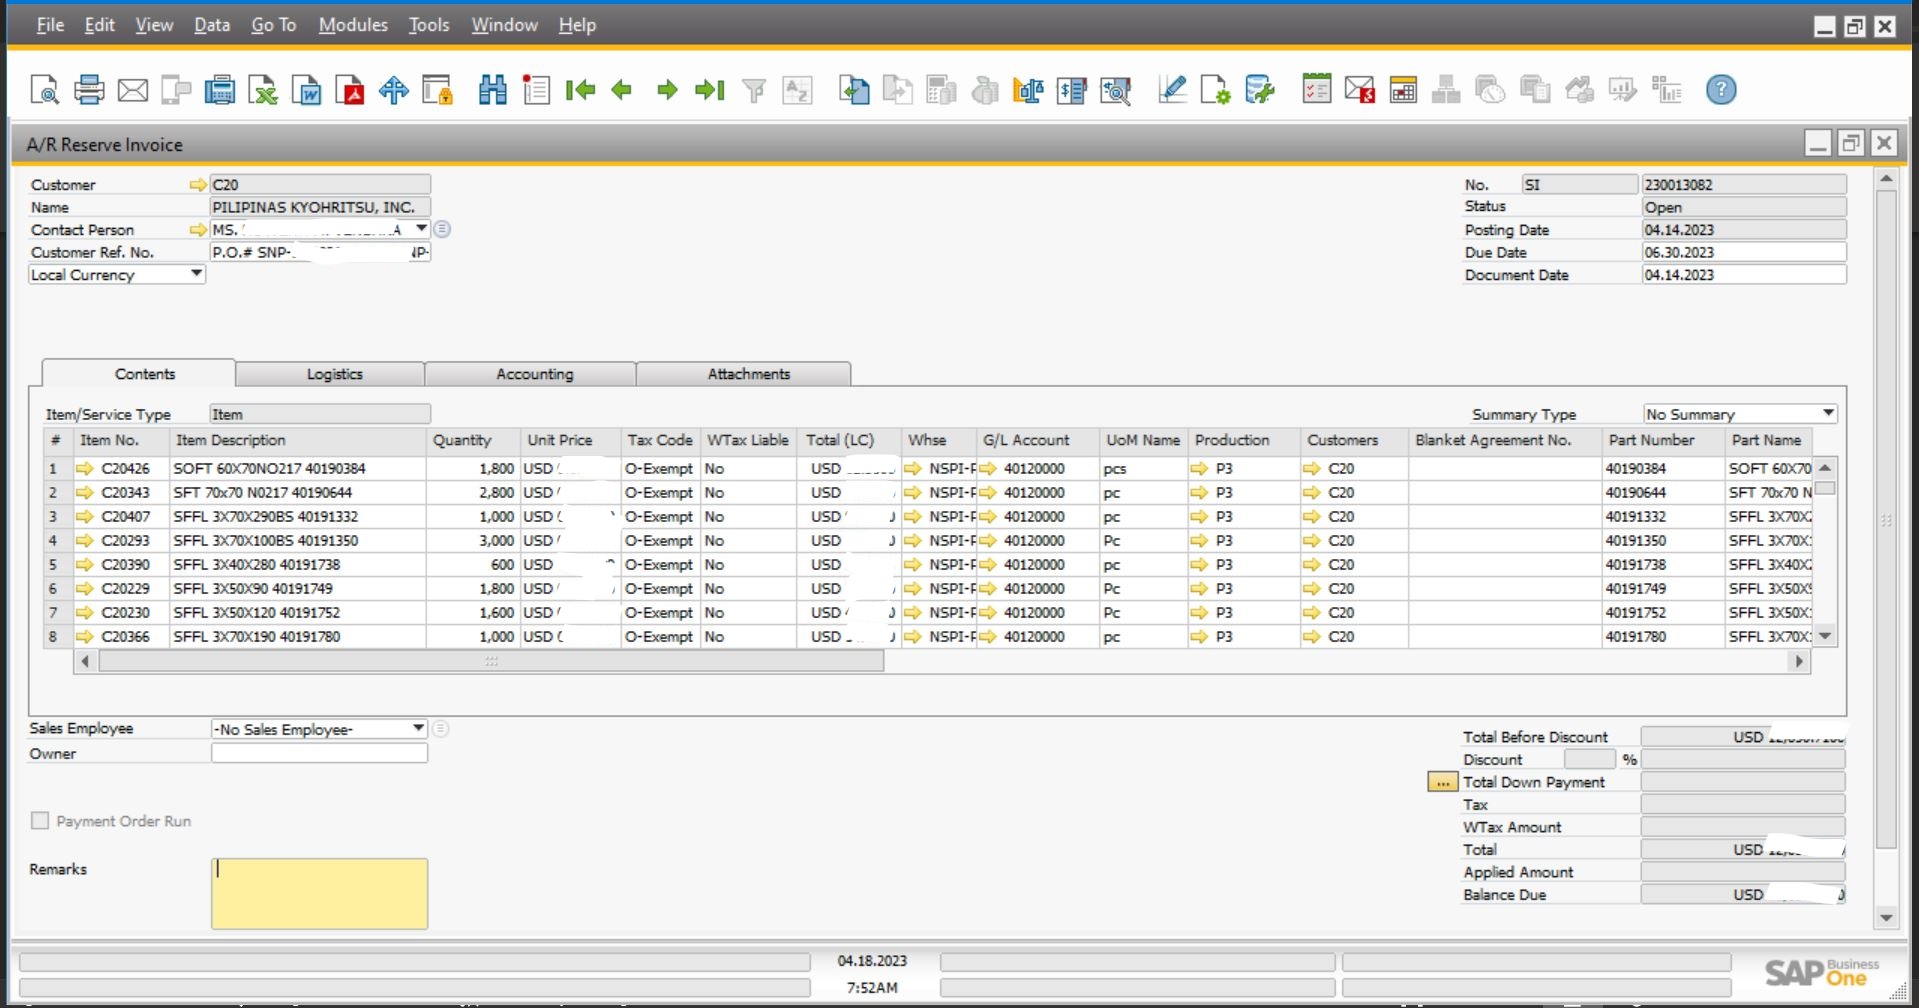Open the Go To menu
The width and height of the screenshot is (1919, 1008).
[x=273, y=25]
